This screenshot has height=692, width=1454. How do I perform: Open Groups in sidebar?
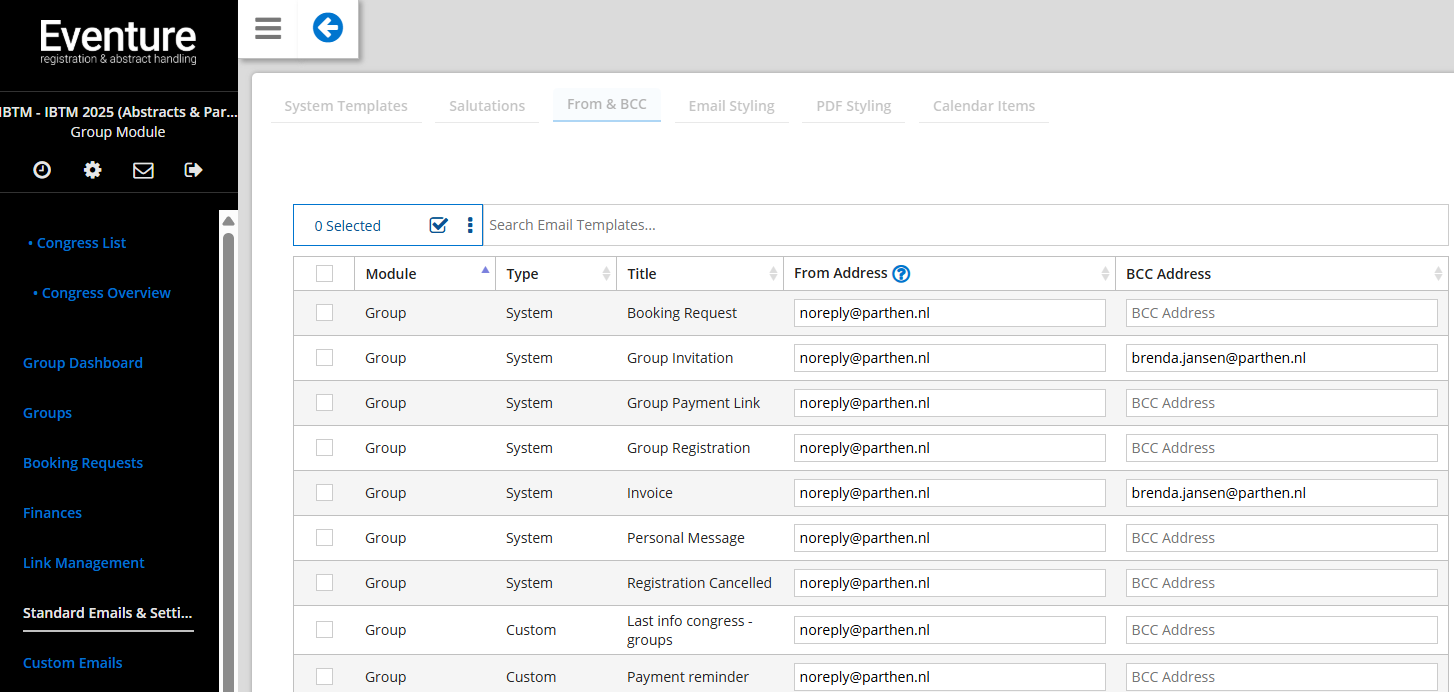(x=48, y=413)
